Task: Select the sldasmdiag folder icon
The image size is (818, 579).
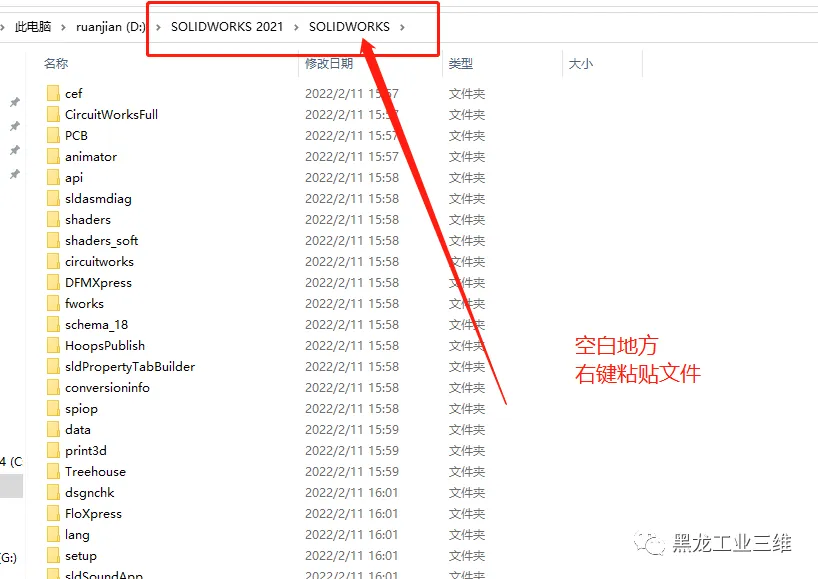Action: point(53,198)
